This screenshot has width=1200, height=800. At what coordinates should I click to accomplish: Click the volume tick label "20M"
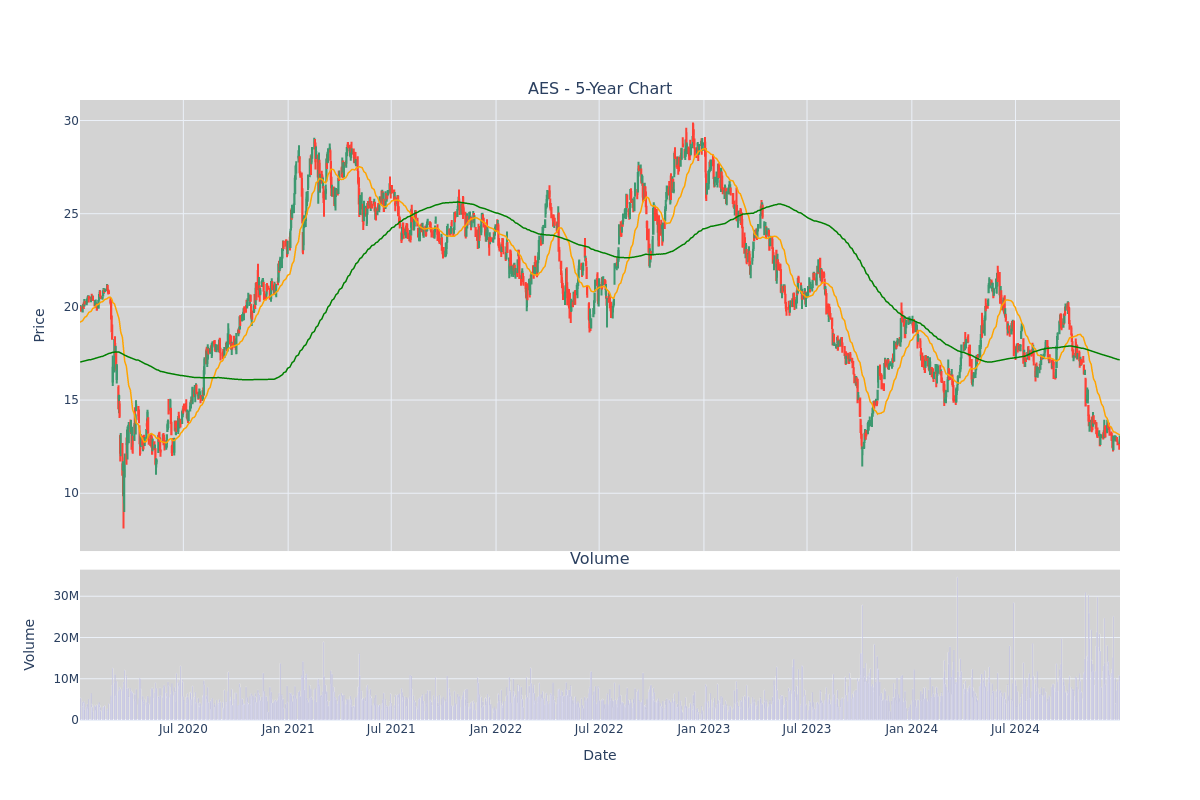[x=66, y=638]
